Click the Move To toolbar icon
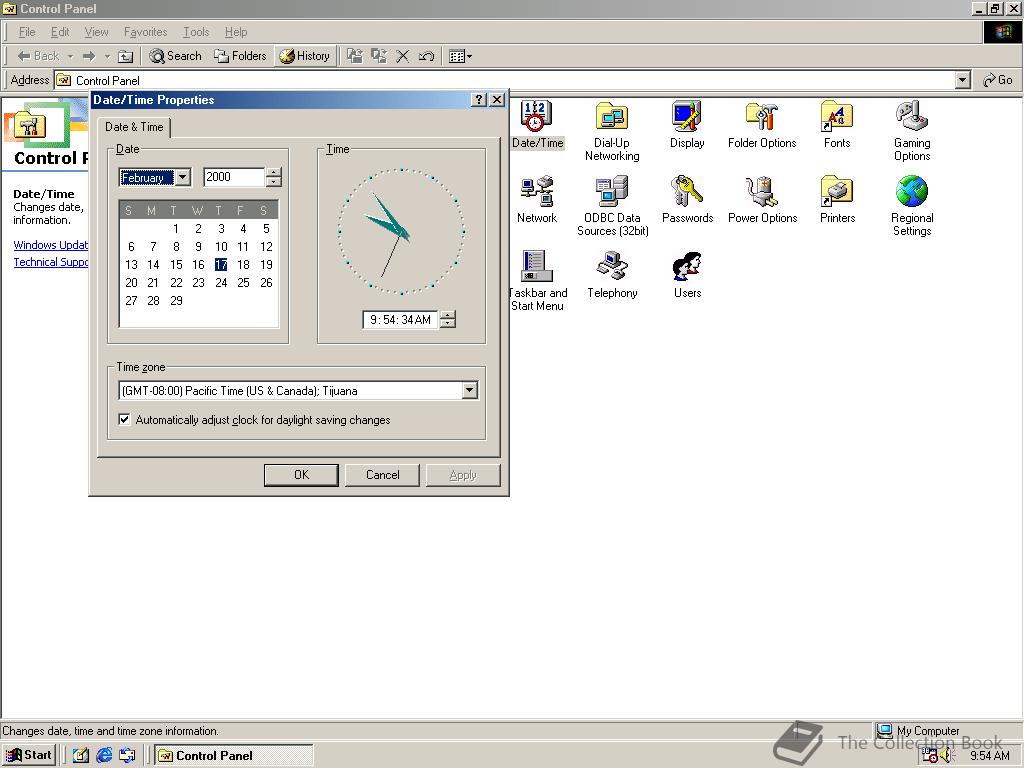Image resolution: width=1024 pixels, height=768 pixels. [x=355, y=56]
